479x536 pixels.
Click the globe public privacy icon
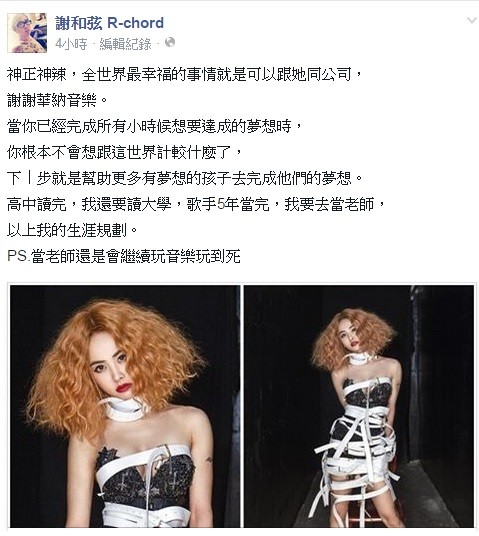170,42
